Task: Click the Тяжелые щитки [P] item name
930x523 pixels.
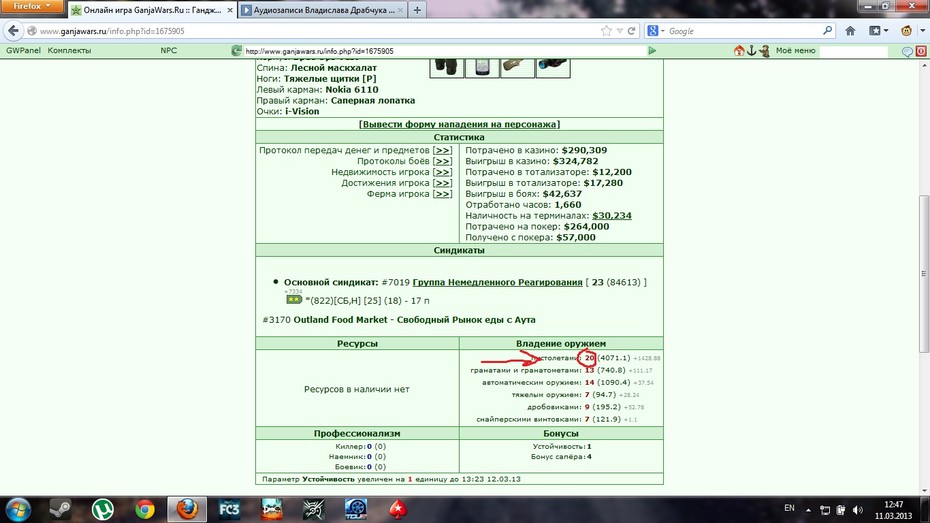Action: (x=330, y=78)
